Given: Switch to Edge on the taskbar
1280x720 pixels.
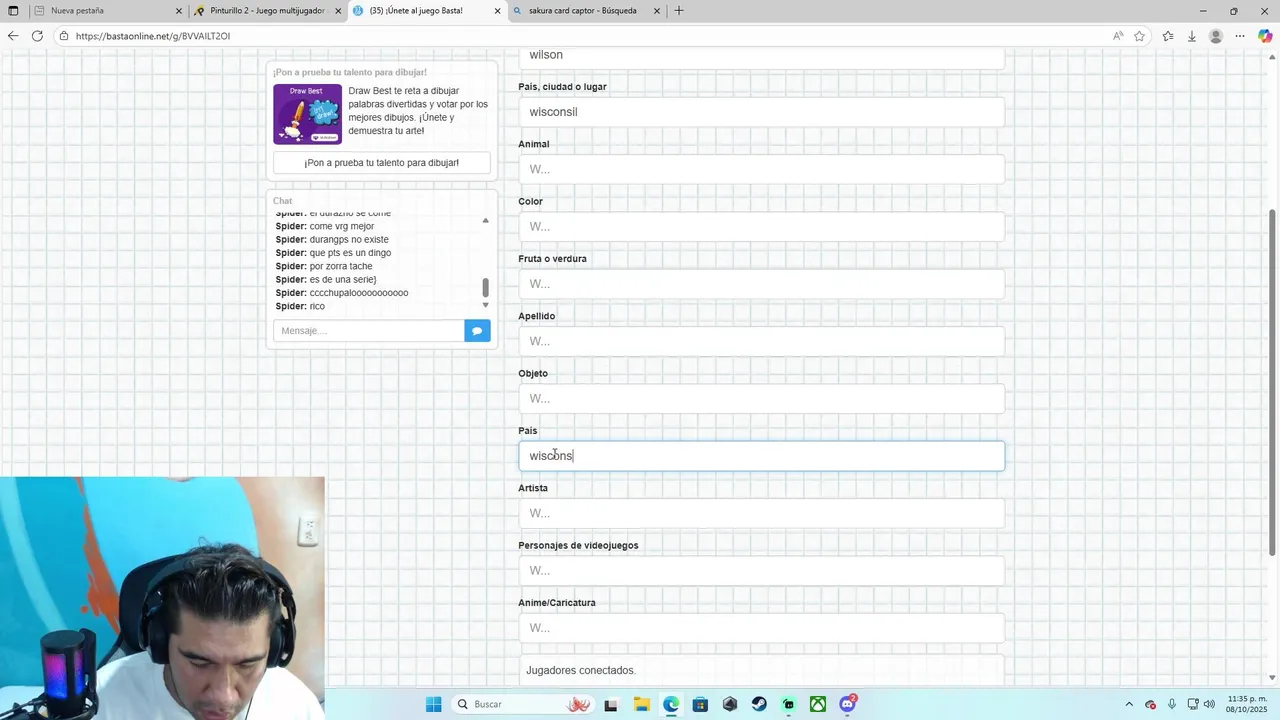Looking at the screenshot, I should (670, 704).
